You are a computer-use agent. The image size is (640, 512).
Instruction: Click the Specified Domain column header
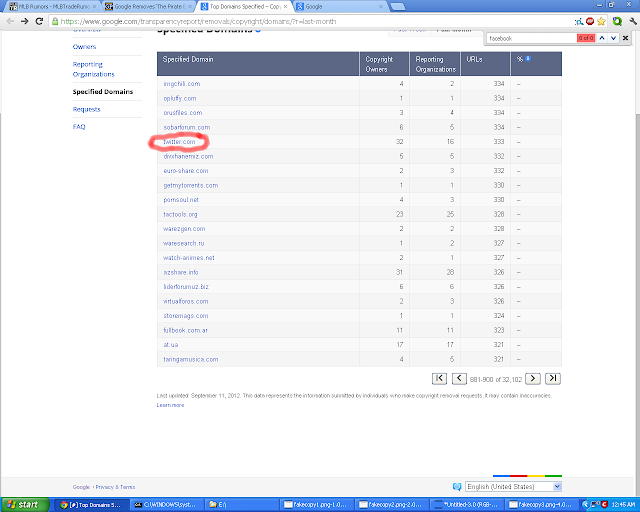[258, 64]
